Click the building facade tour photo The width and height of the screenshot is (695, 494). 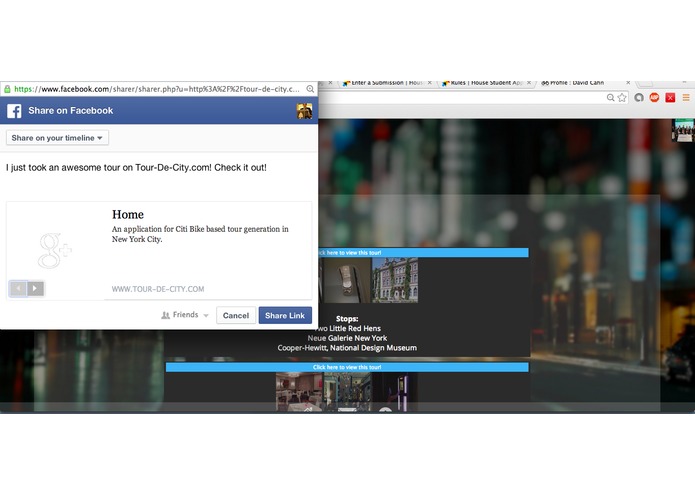(394, 280)
